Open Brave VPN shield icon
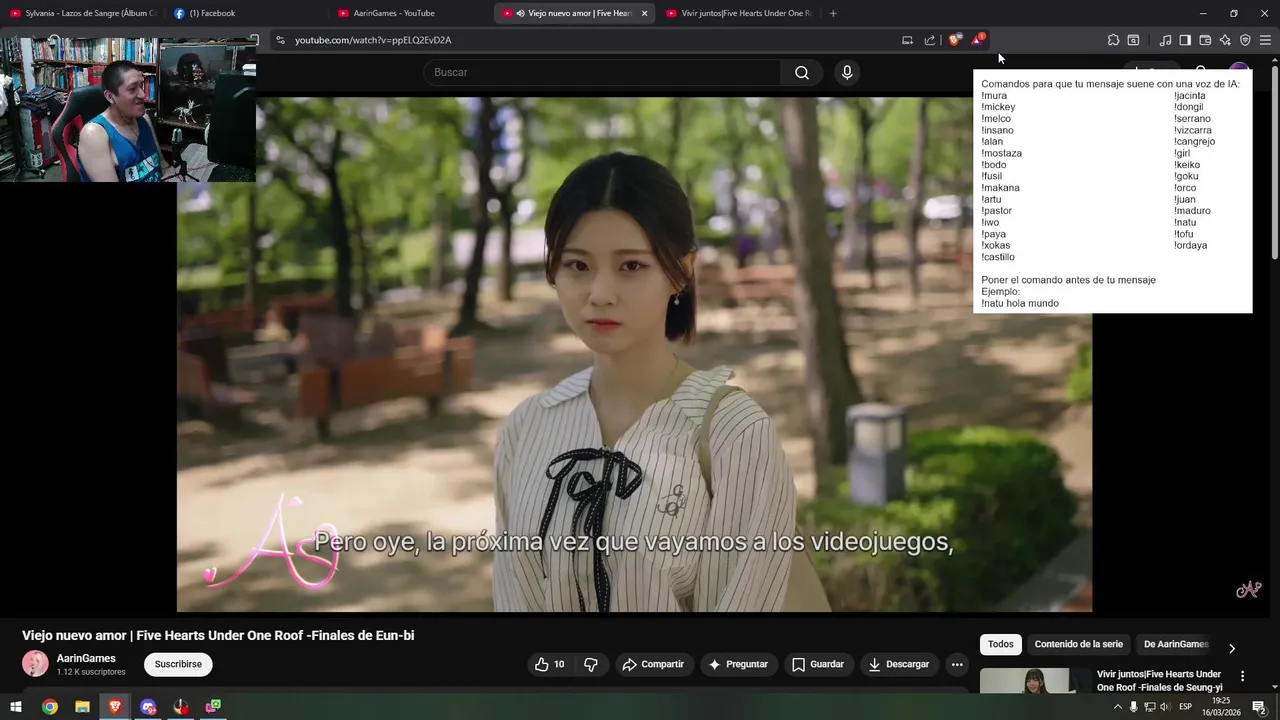 (x=1245, y=40)
